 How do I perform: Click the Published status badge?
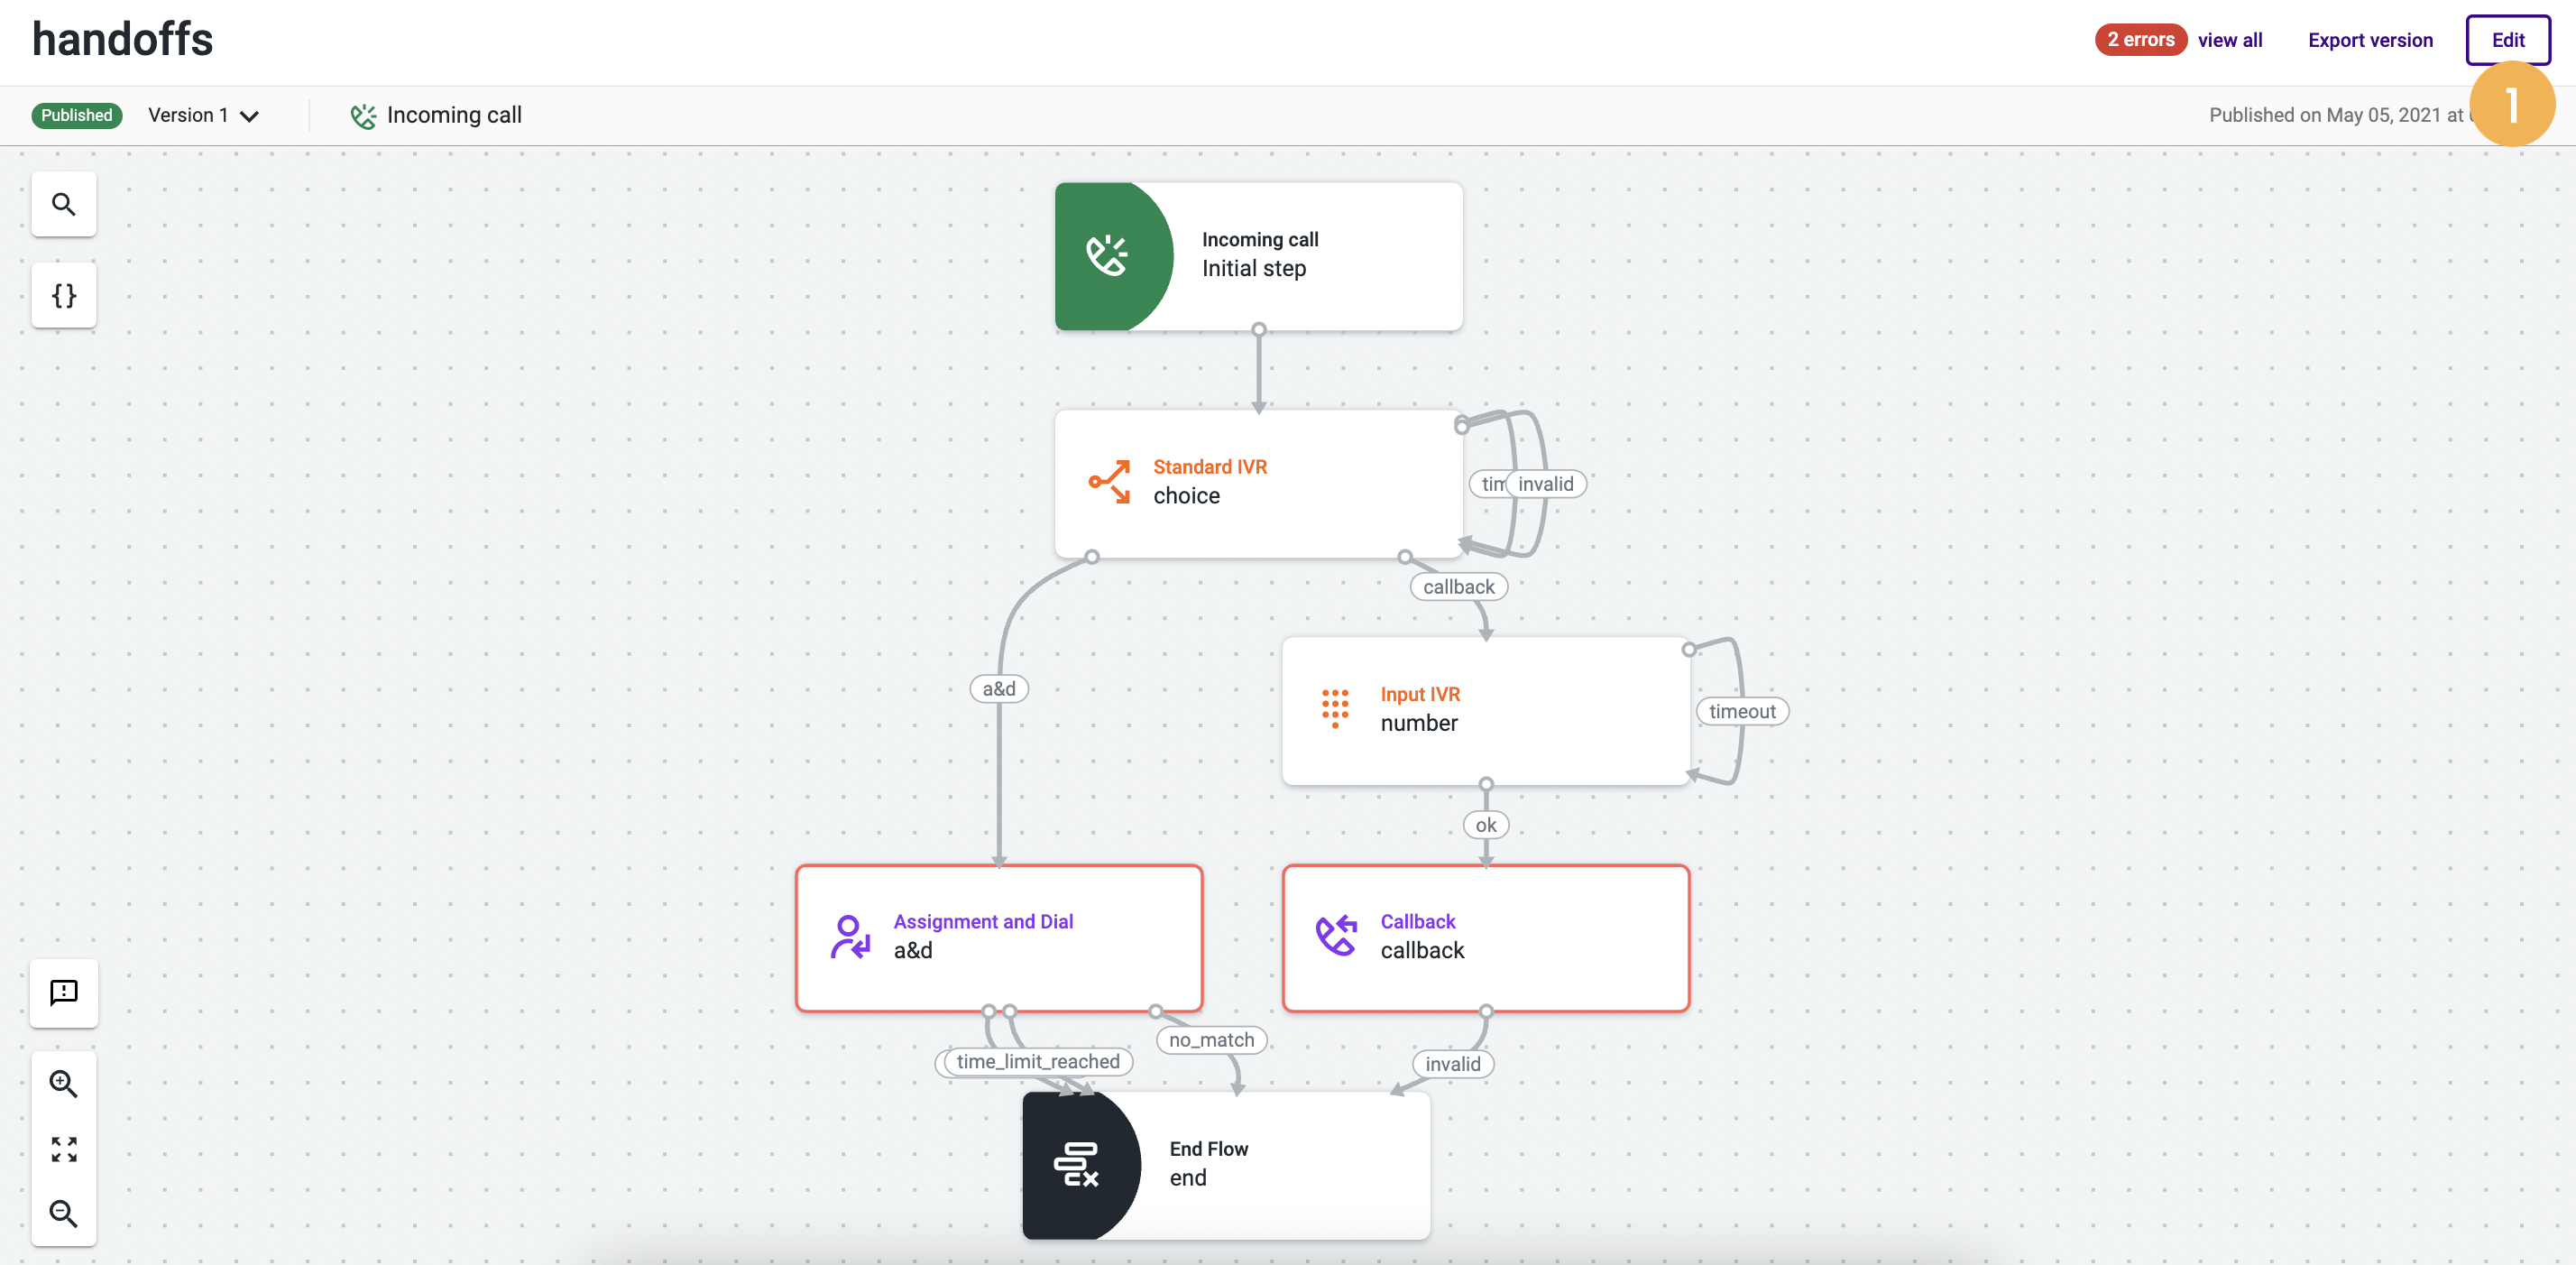click(x=76, y=115)
